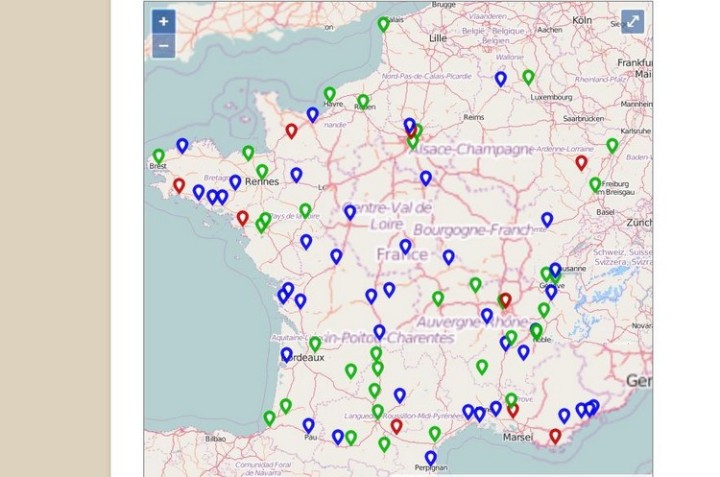This screenshot has height=477, width=720.
Task: Click the green marker at Rouen
Action: [x=363, y=101]
